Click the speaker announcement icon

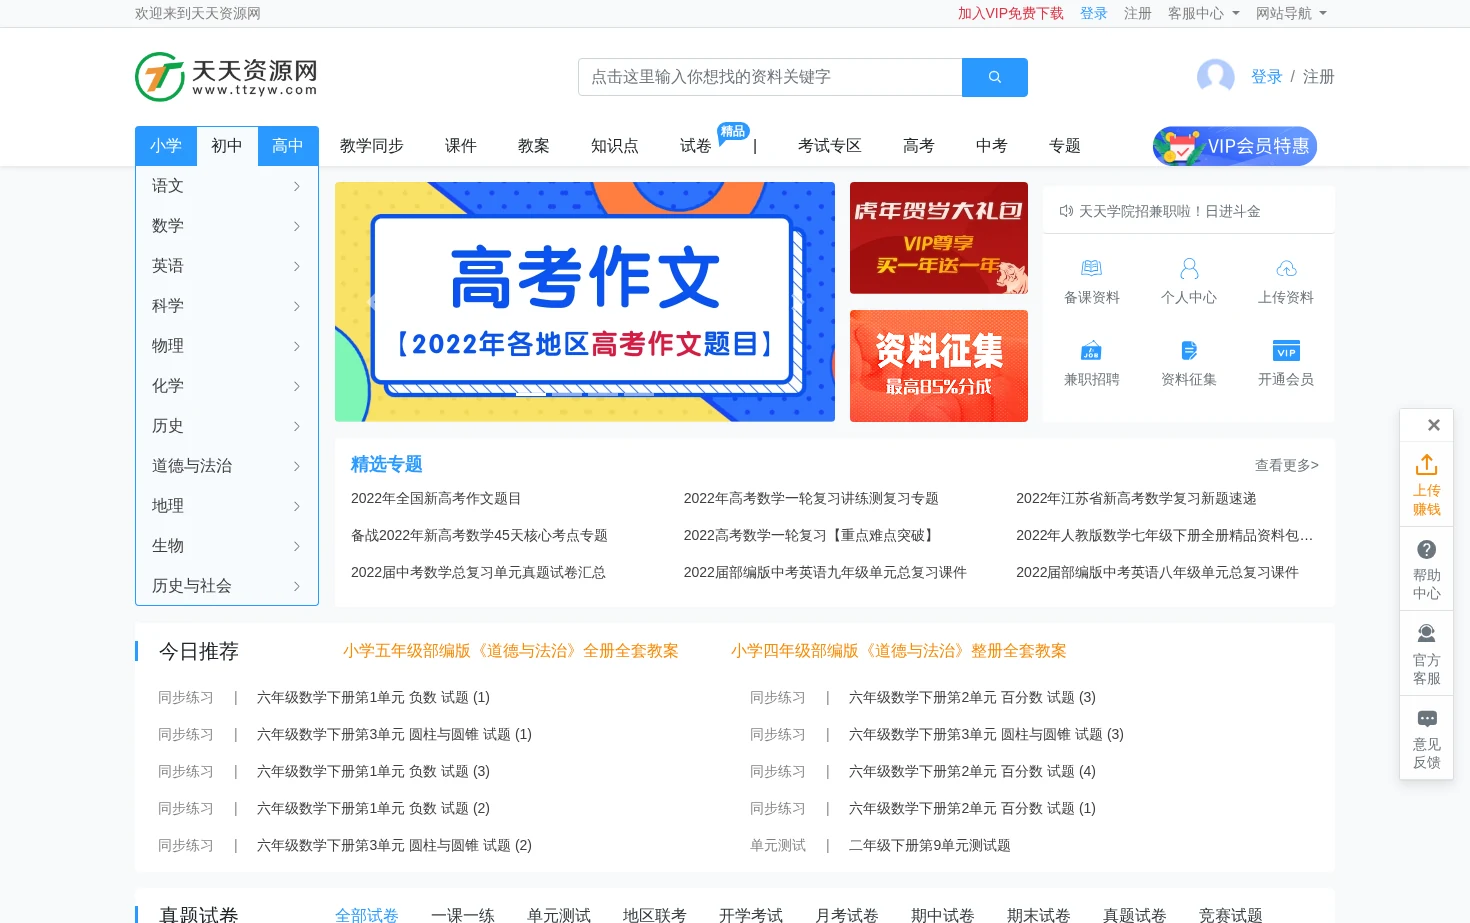click(1066, 211)
